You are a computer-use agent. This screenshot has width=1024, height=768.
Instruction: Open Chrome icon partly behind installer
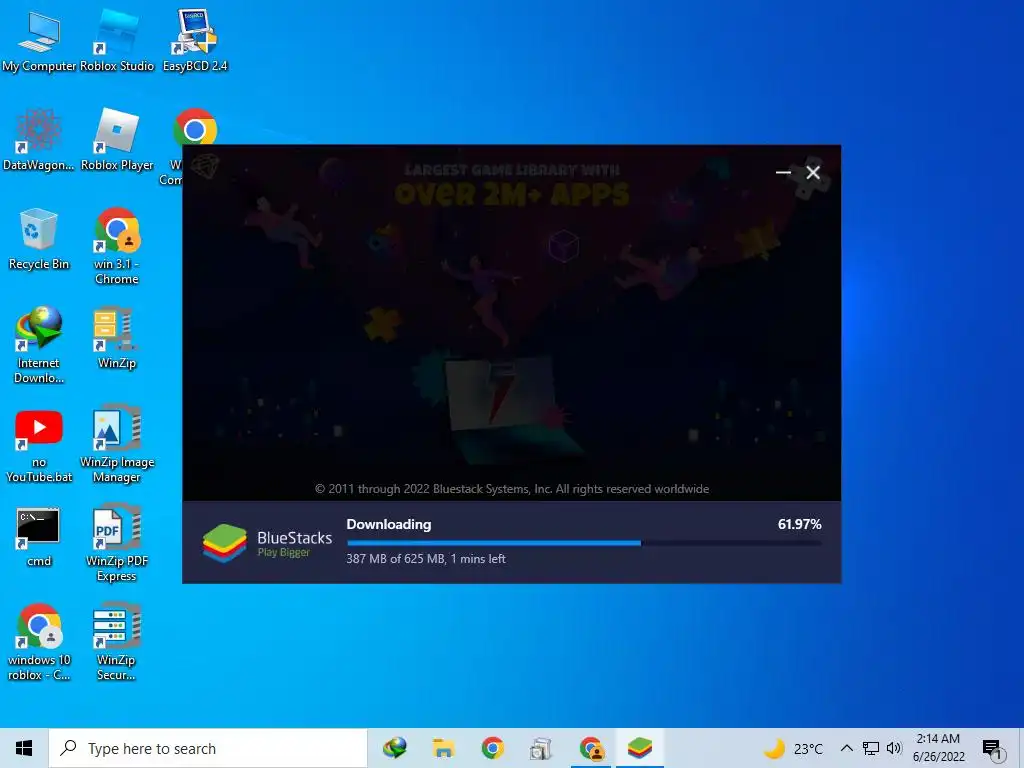195,129
